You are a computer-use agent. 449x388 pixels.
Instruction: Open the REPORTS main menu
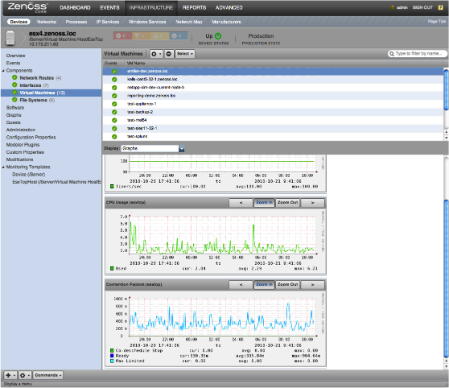[x=194, y=8]
